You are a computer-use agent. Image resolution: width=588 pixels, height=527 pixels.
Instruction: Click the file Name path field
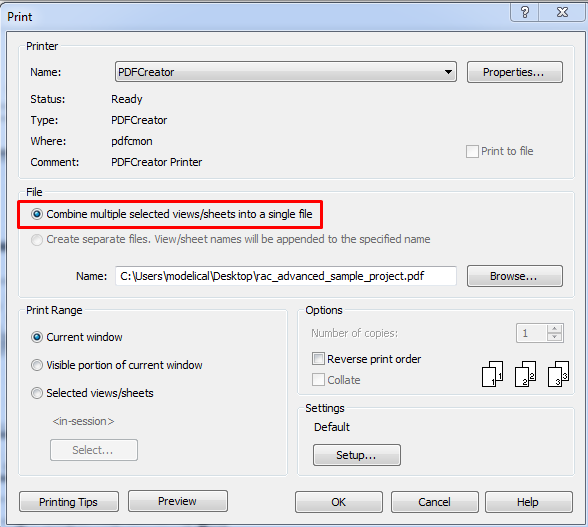pyautogui.click(x=285, y=276)
